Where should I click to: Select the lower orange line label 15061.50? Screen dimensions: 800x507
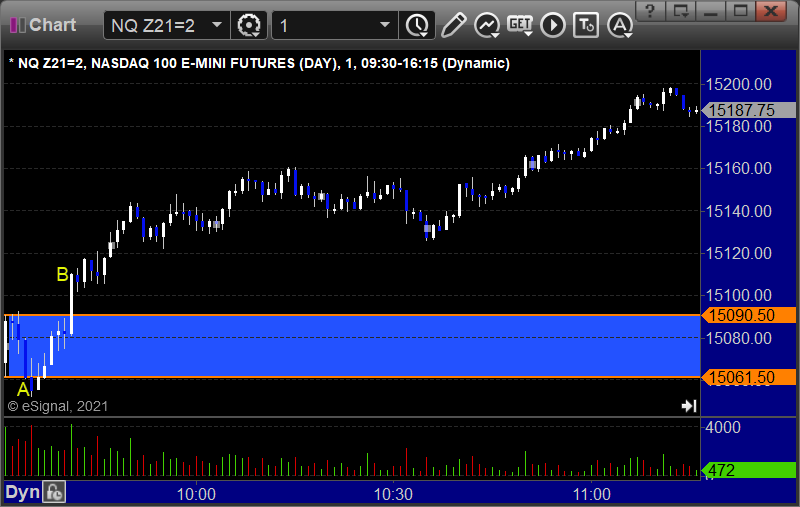748,377
